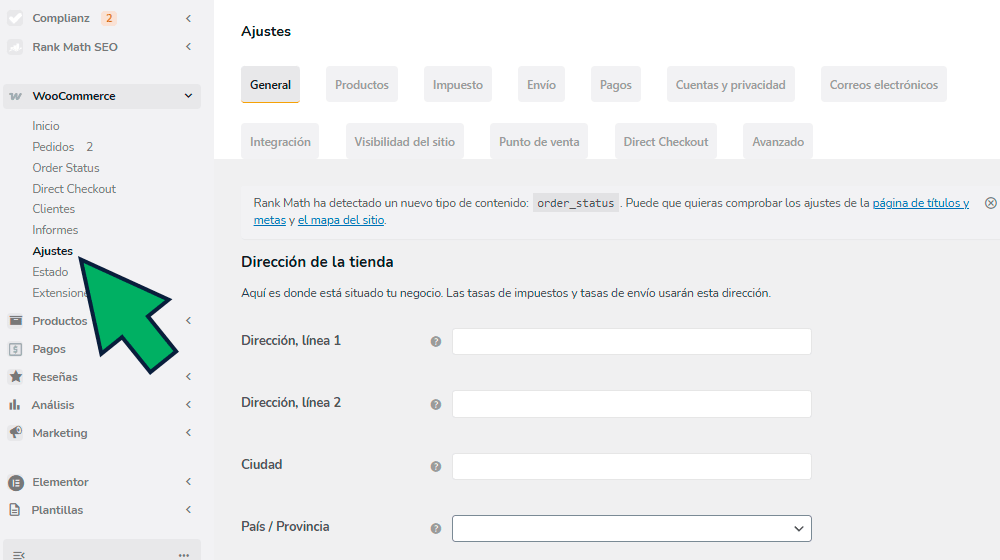Click the Complianz notification badge 2
This screenshot has height=560, width=1000.
pyautogui.click(x=109, y=18)
